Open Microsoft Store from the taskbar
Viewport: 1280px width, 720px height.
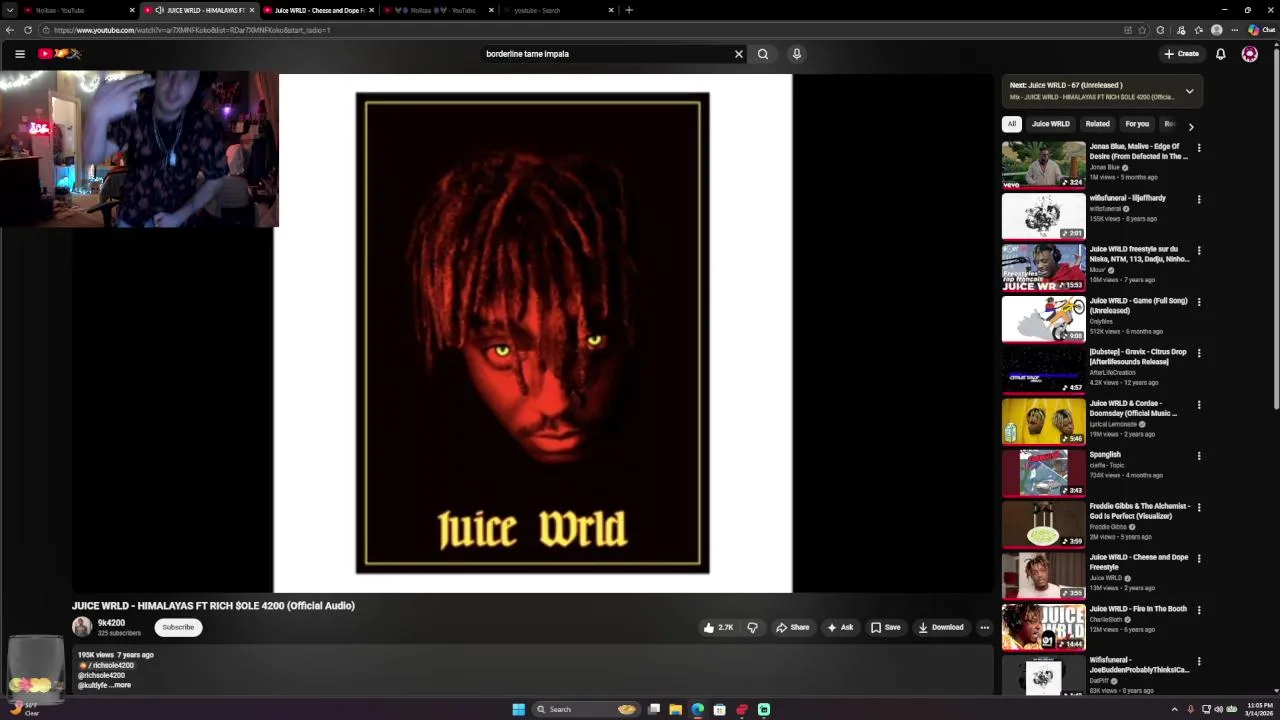719,709
